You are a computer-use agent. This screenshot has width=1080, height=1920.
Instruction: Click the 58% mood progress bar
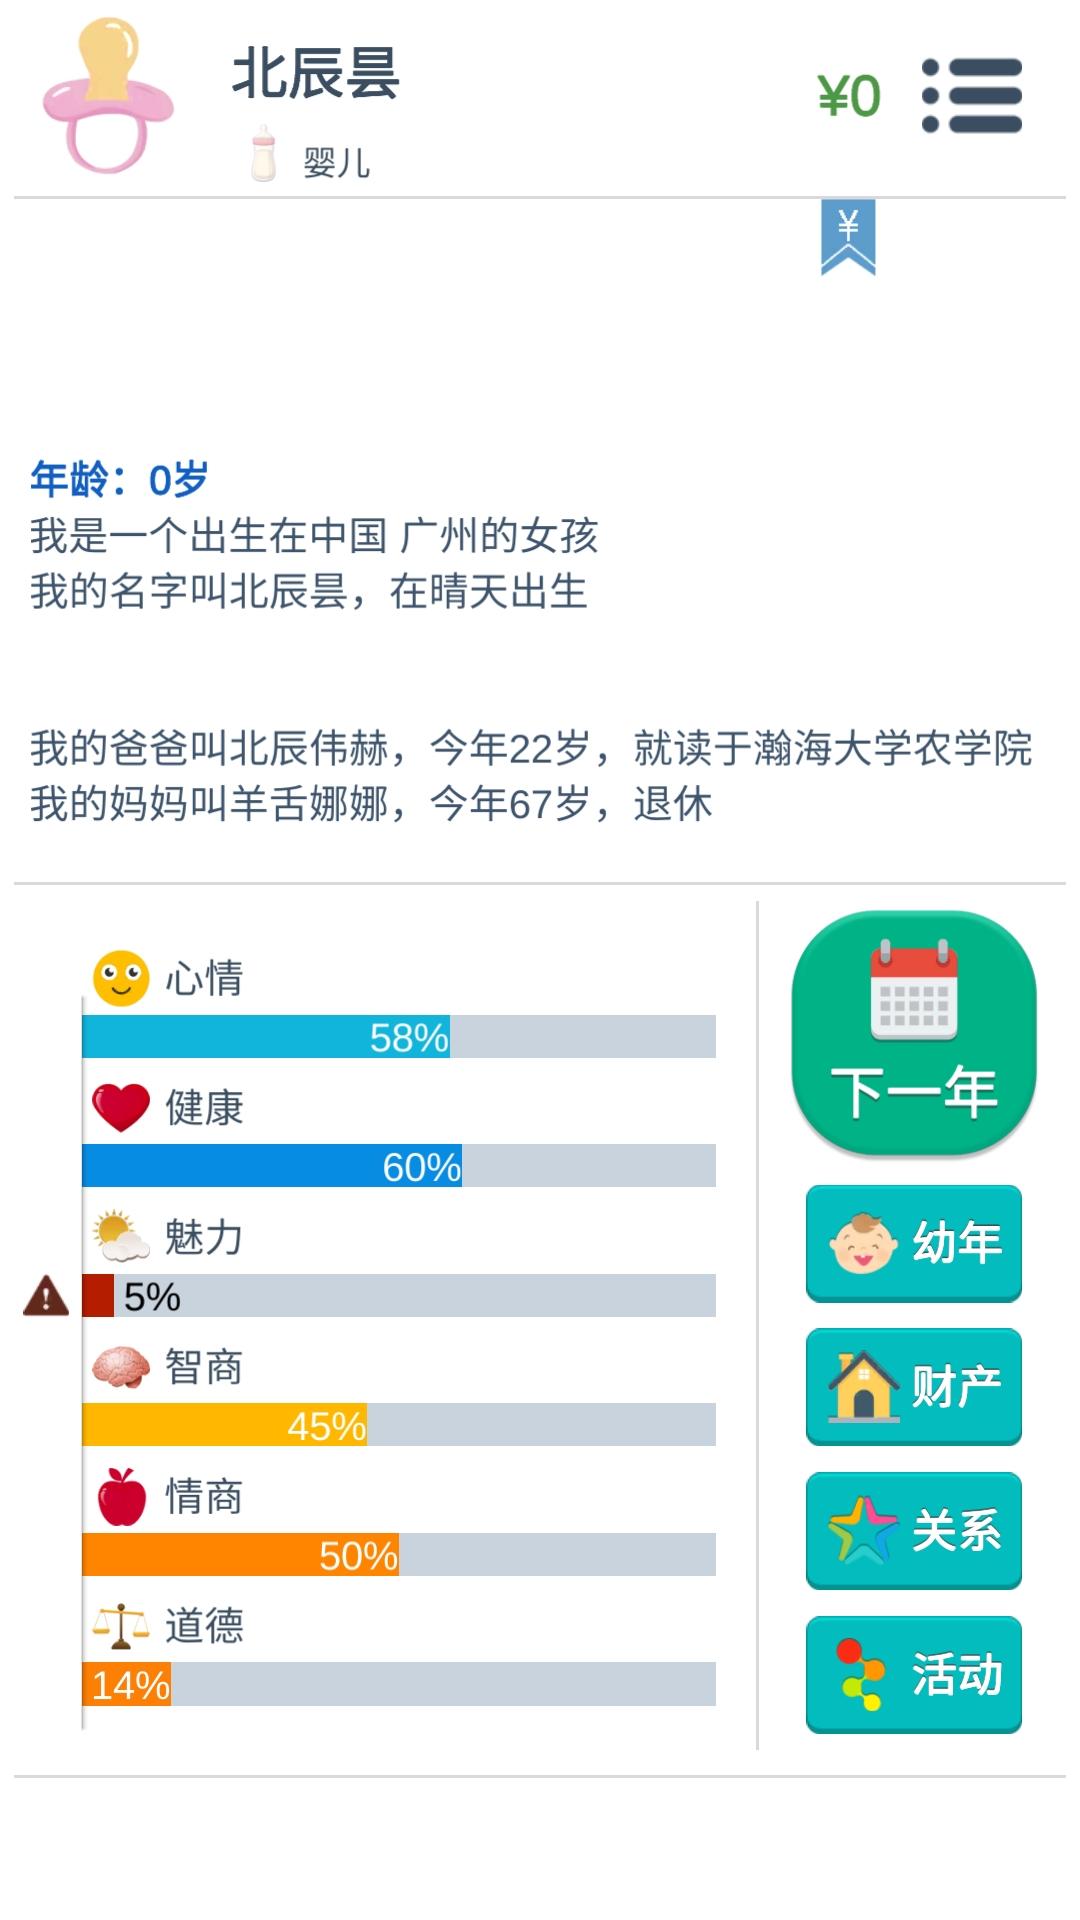399,1036
